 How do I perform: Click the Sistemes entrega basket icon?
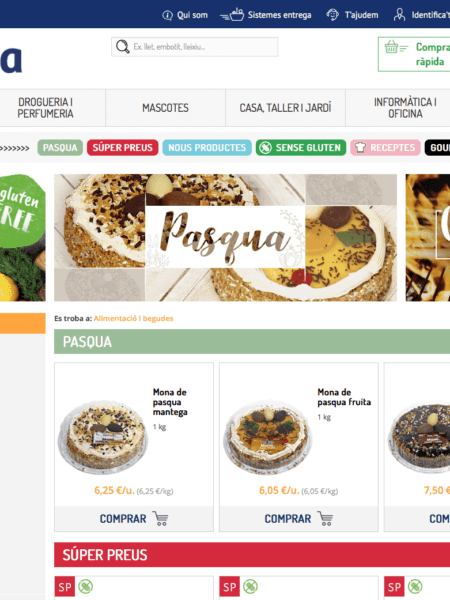click(232, 15)
